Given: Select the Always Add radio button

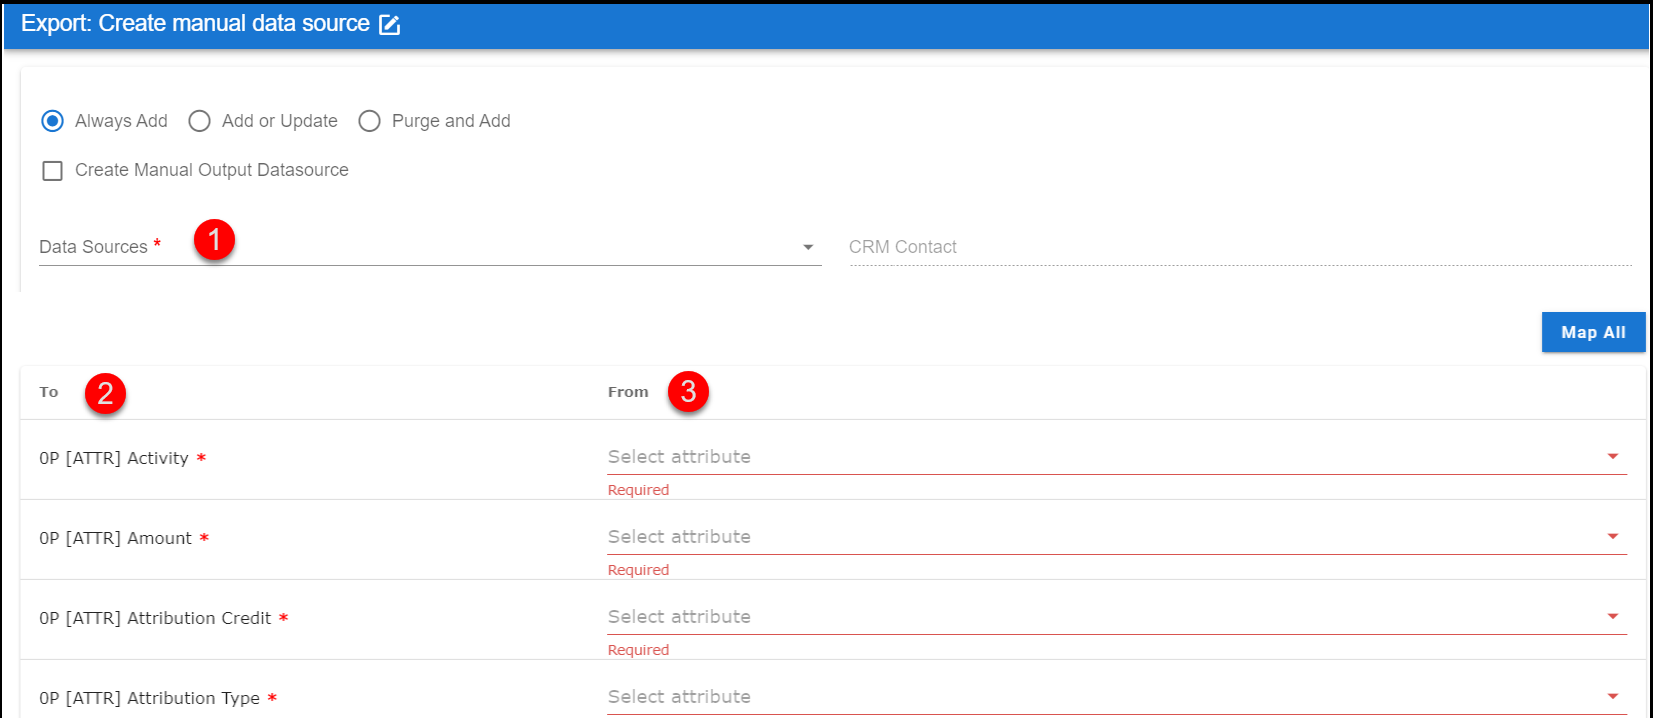Looking at the screenshot, I should [x=53, y=121].
